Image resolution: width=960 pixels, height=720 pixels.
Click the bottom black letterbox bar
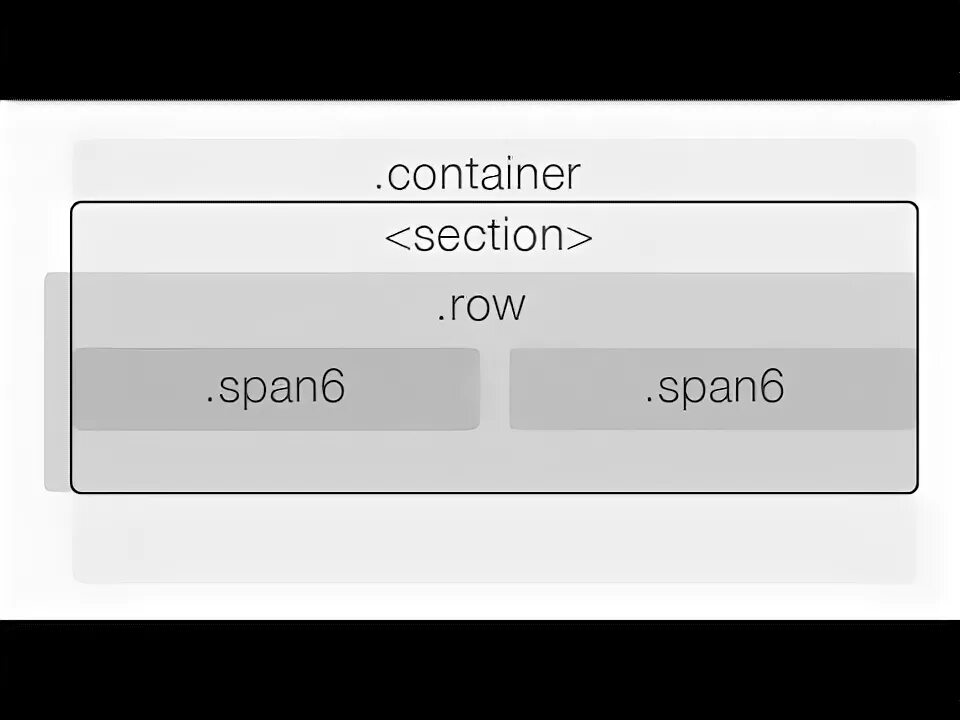[480, 670]
